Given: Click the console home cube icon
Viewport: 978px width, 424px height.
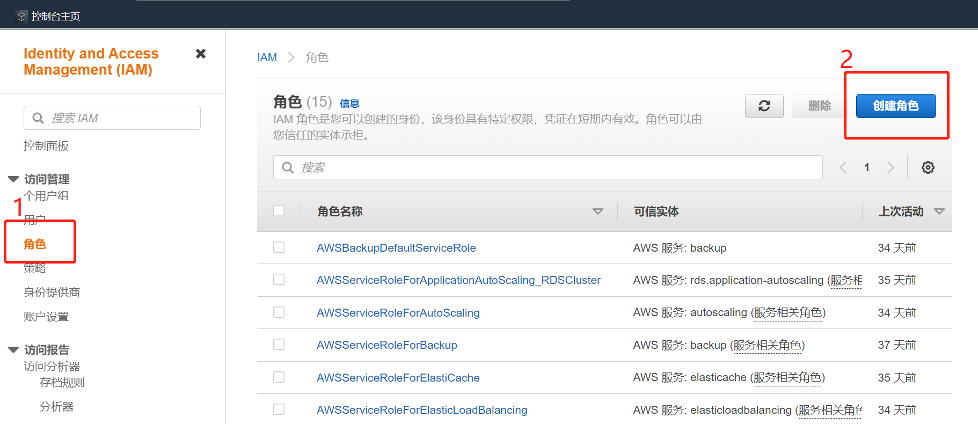Looking at the screenshot, I should tap(21, 16).
